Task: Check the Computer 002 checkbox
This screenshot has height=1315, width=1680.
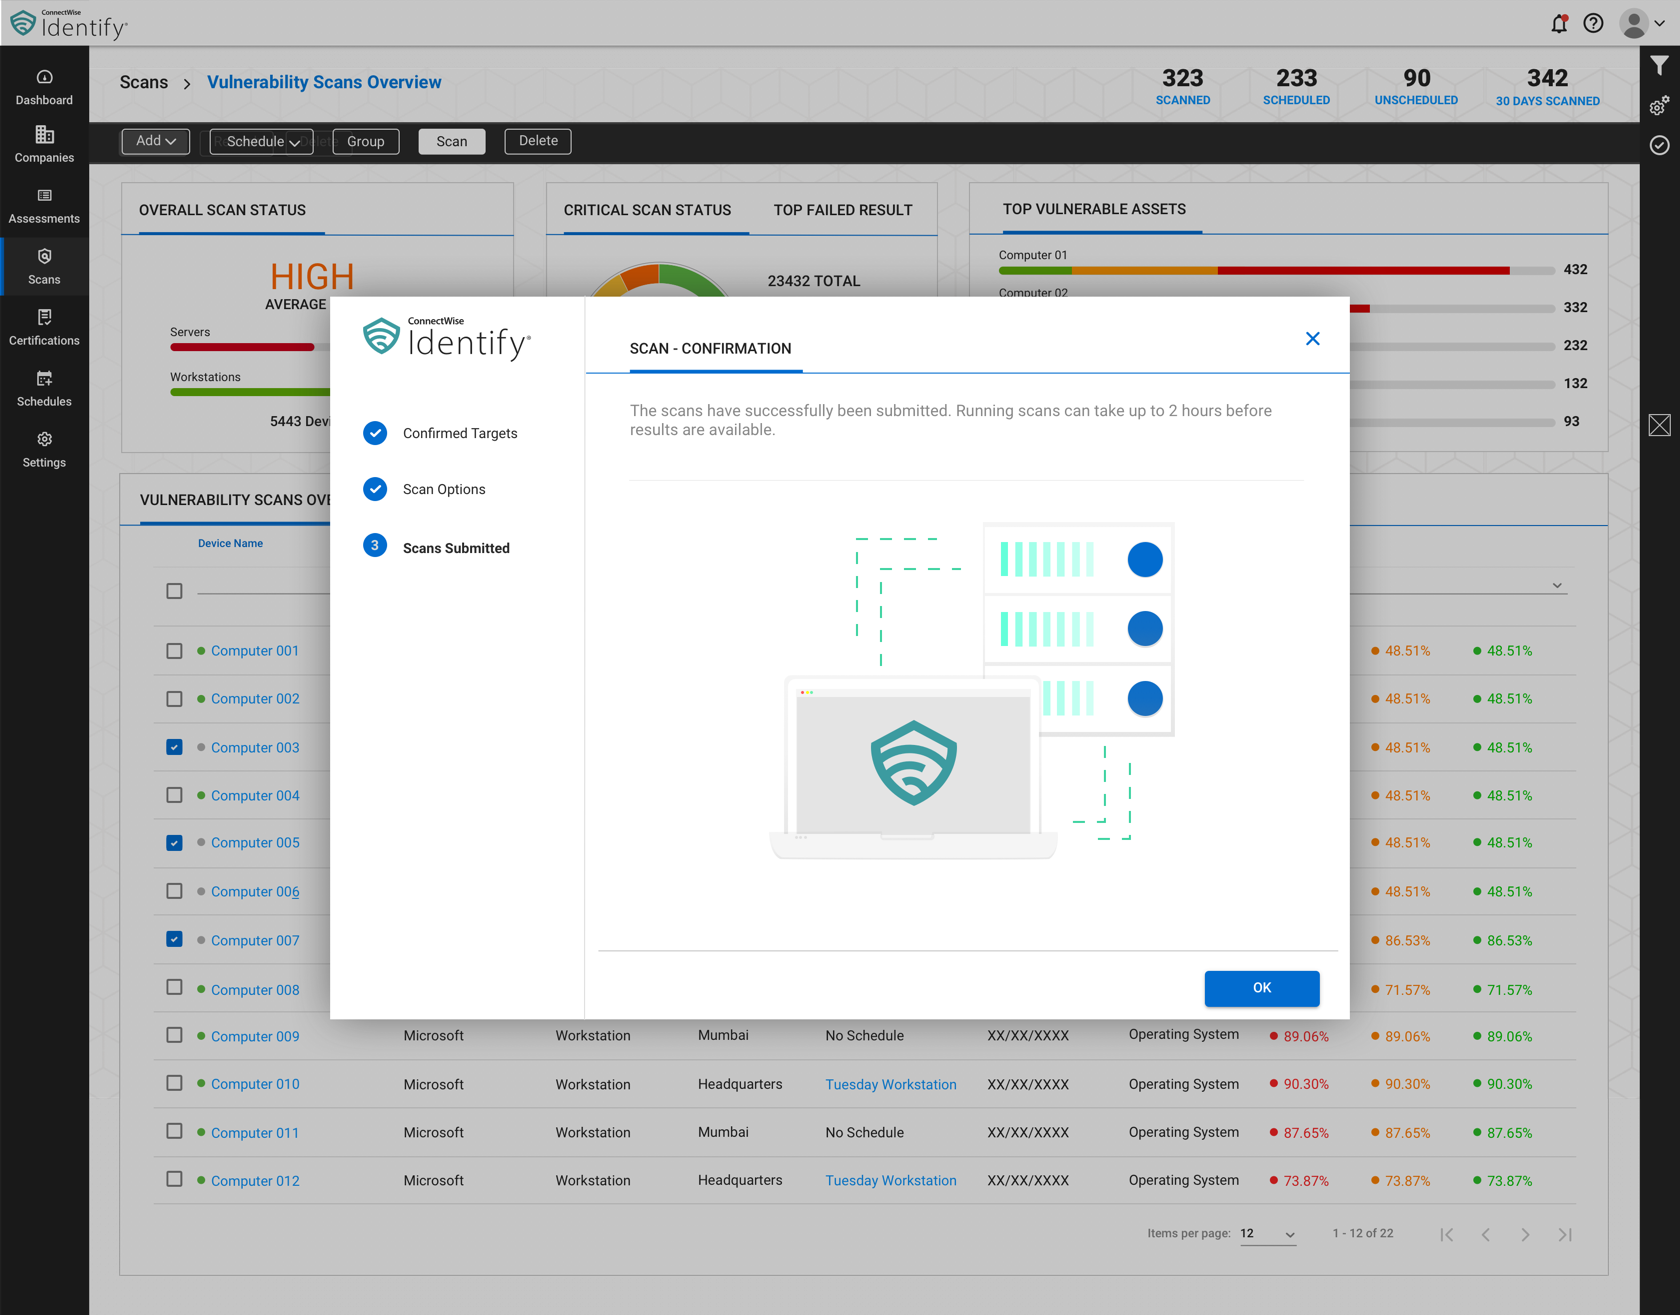Action: coord(174,699)
